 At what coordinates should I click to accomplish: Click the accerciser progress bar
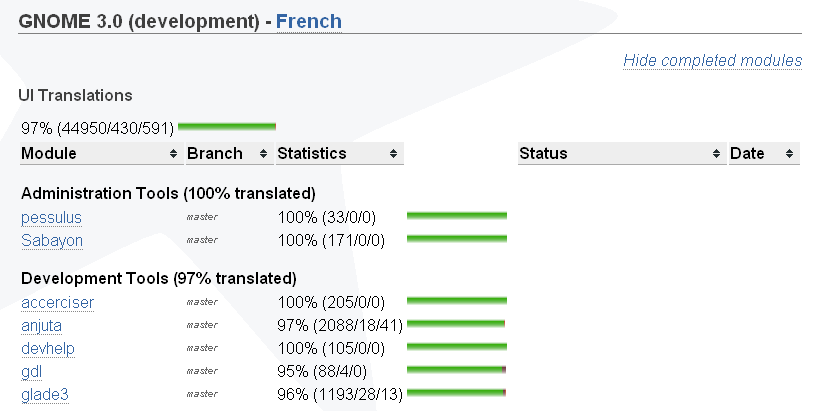click(457, 300)
